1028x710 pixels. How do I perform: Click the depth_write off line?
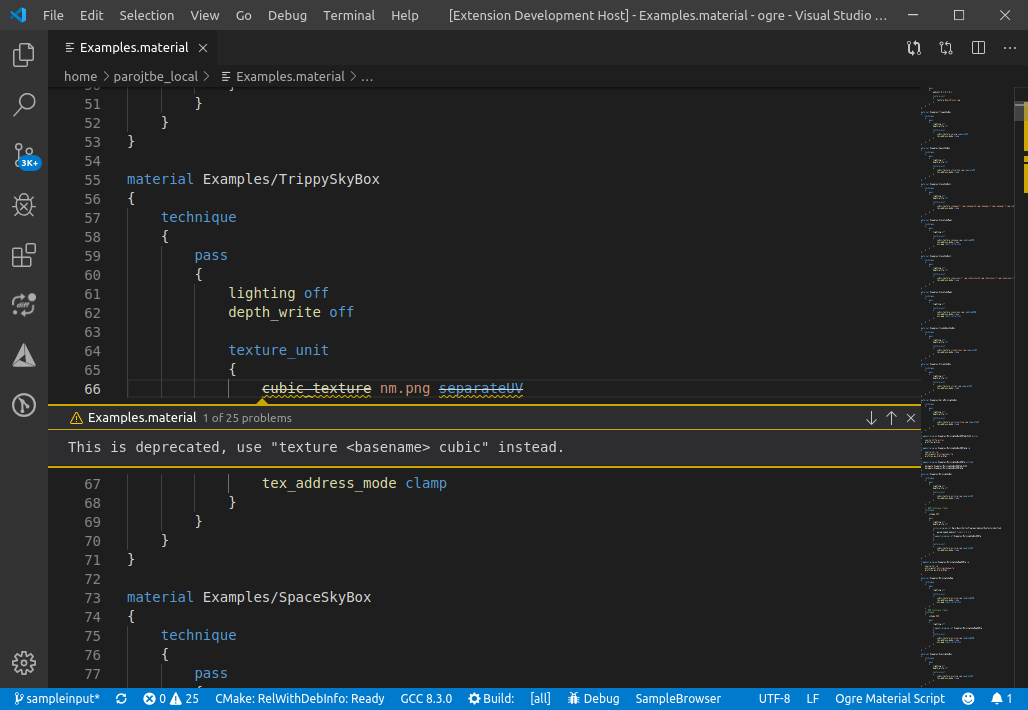point(290,312)
